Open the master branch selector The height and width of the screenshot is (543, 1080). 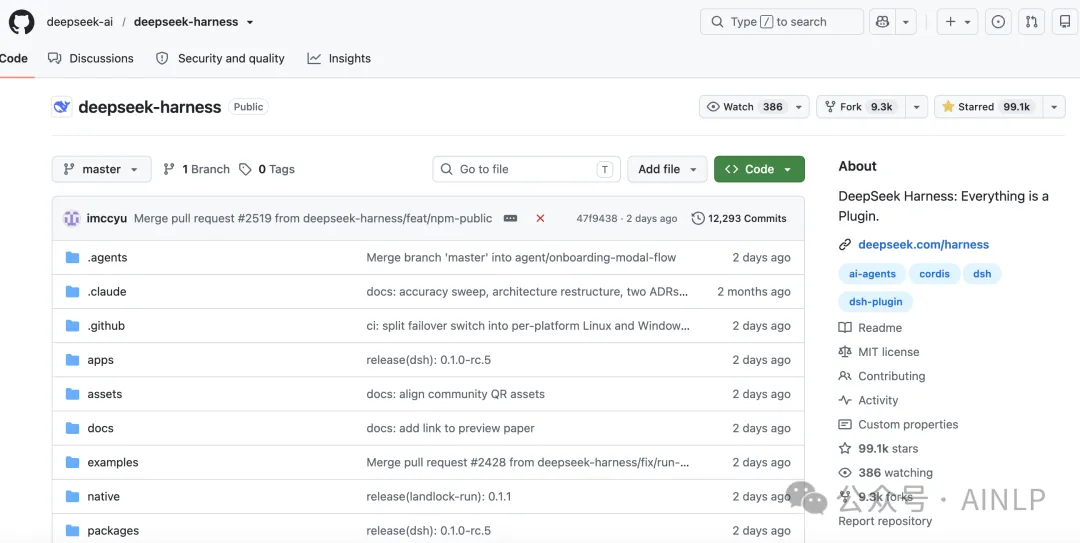[x=101, y=169]
